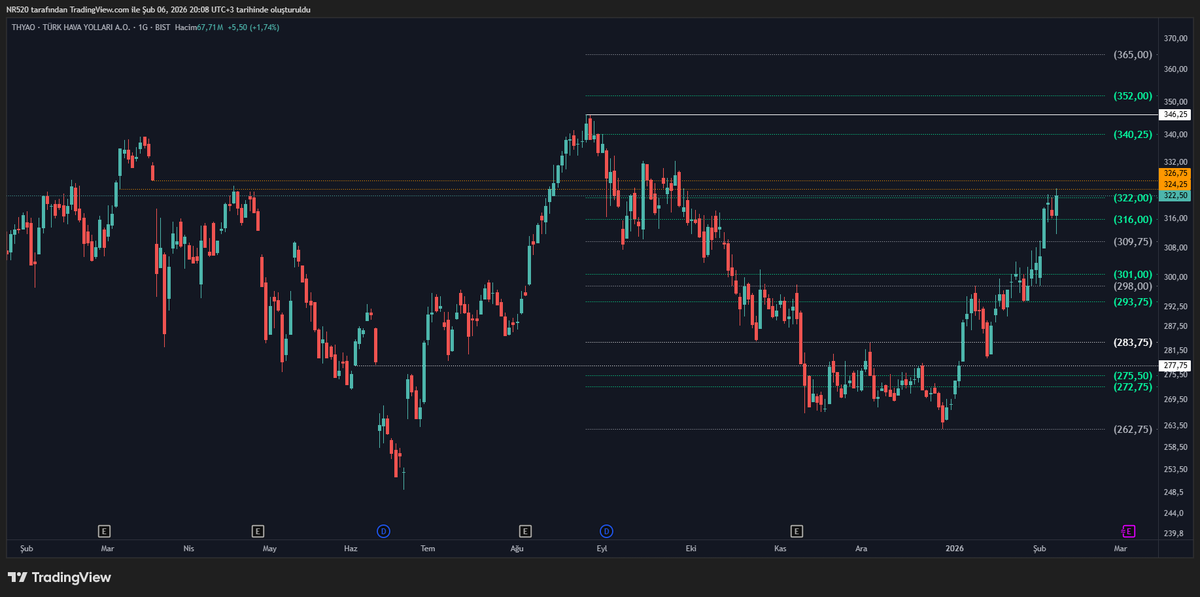Click the 248,5 price scale value
1200x597 pixels.
1174,492
